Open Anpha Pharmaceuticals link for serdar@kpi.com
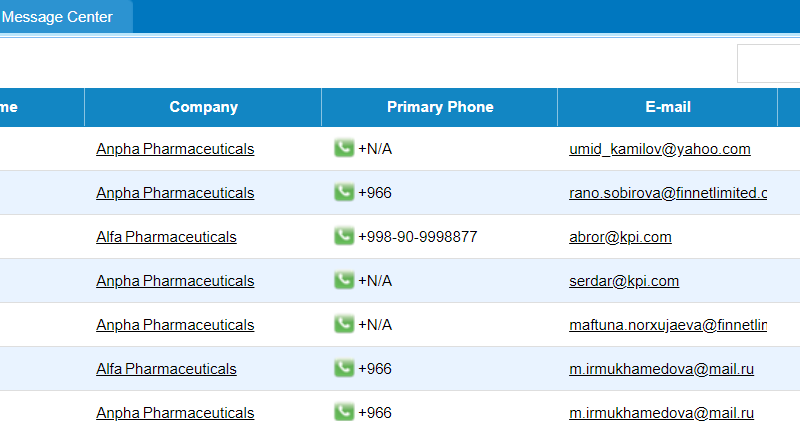The image size is (800, 421). point(175,281)
